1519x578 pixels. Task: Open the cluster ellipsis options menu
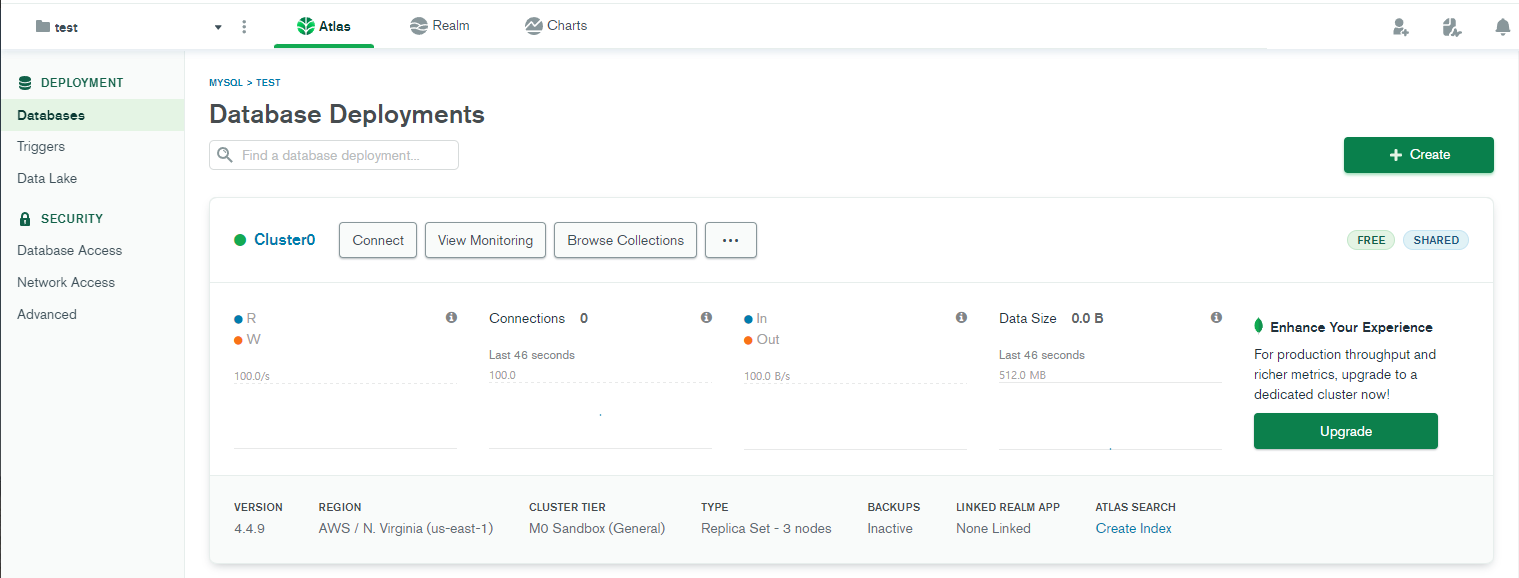(731, 240)
